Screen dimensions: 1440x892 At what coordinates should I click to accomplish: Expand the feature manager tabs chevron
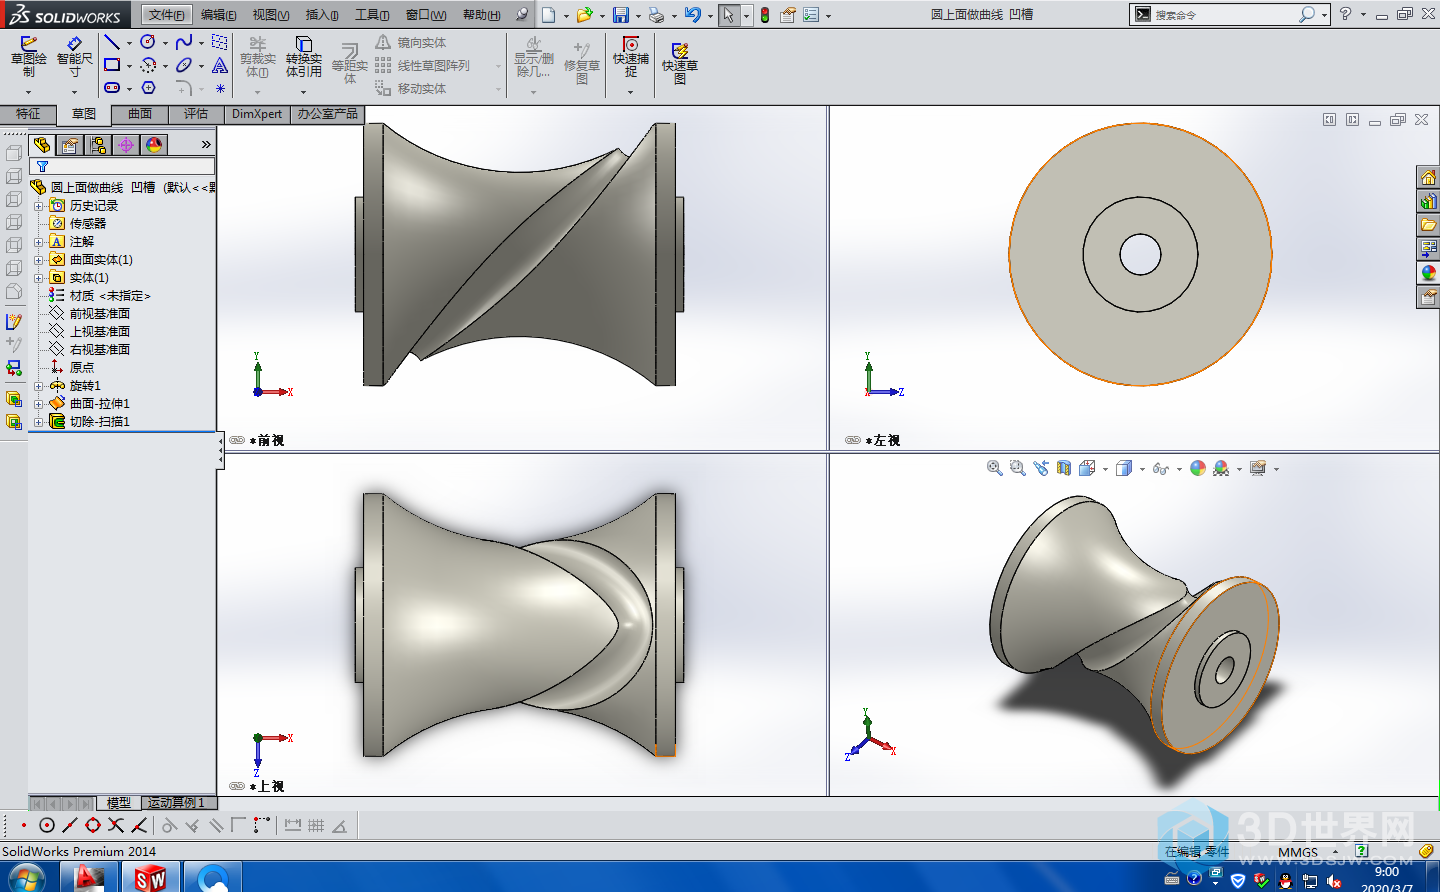(206, 145)
